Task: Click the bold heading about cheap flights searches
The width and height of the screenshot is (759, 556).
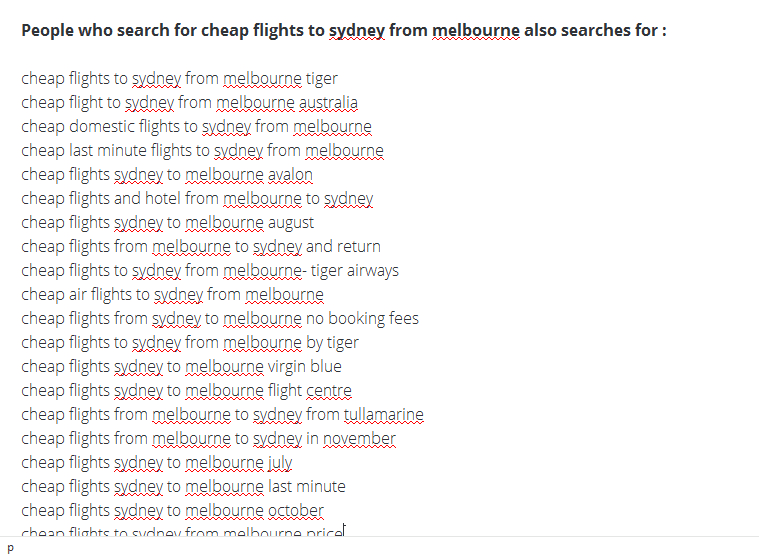Action: 344,30
